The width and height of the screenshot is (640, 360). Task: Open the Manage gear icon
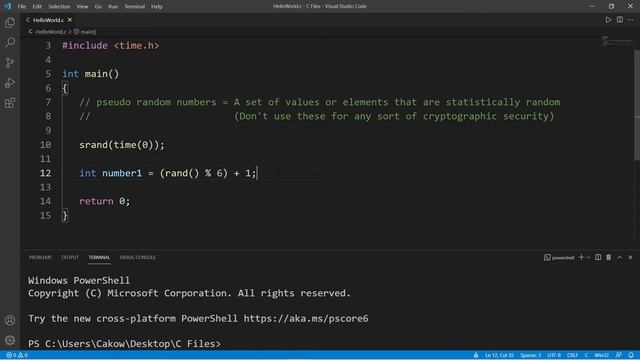point(10,340)
